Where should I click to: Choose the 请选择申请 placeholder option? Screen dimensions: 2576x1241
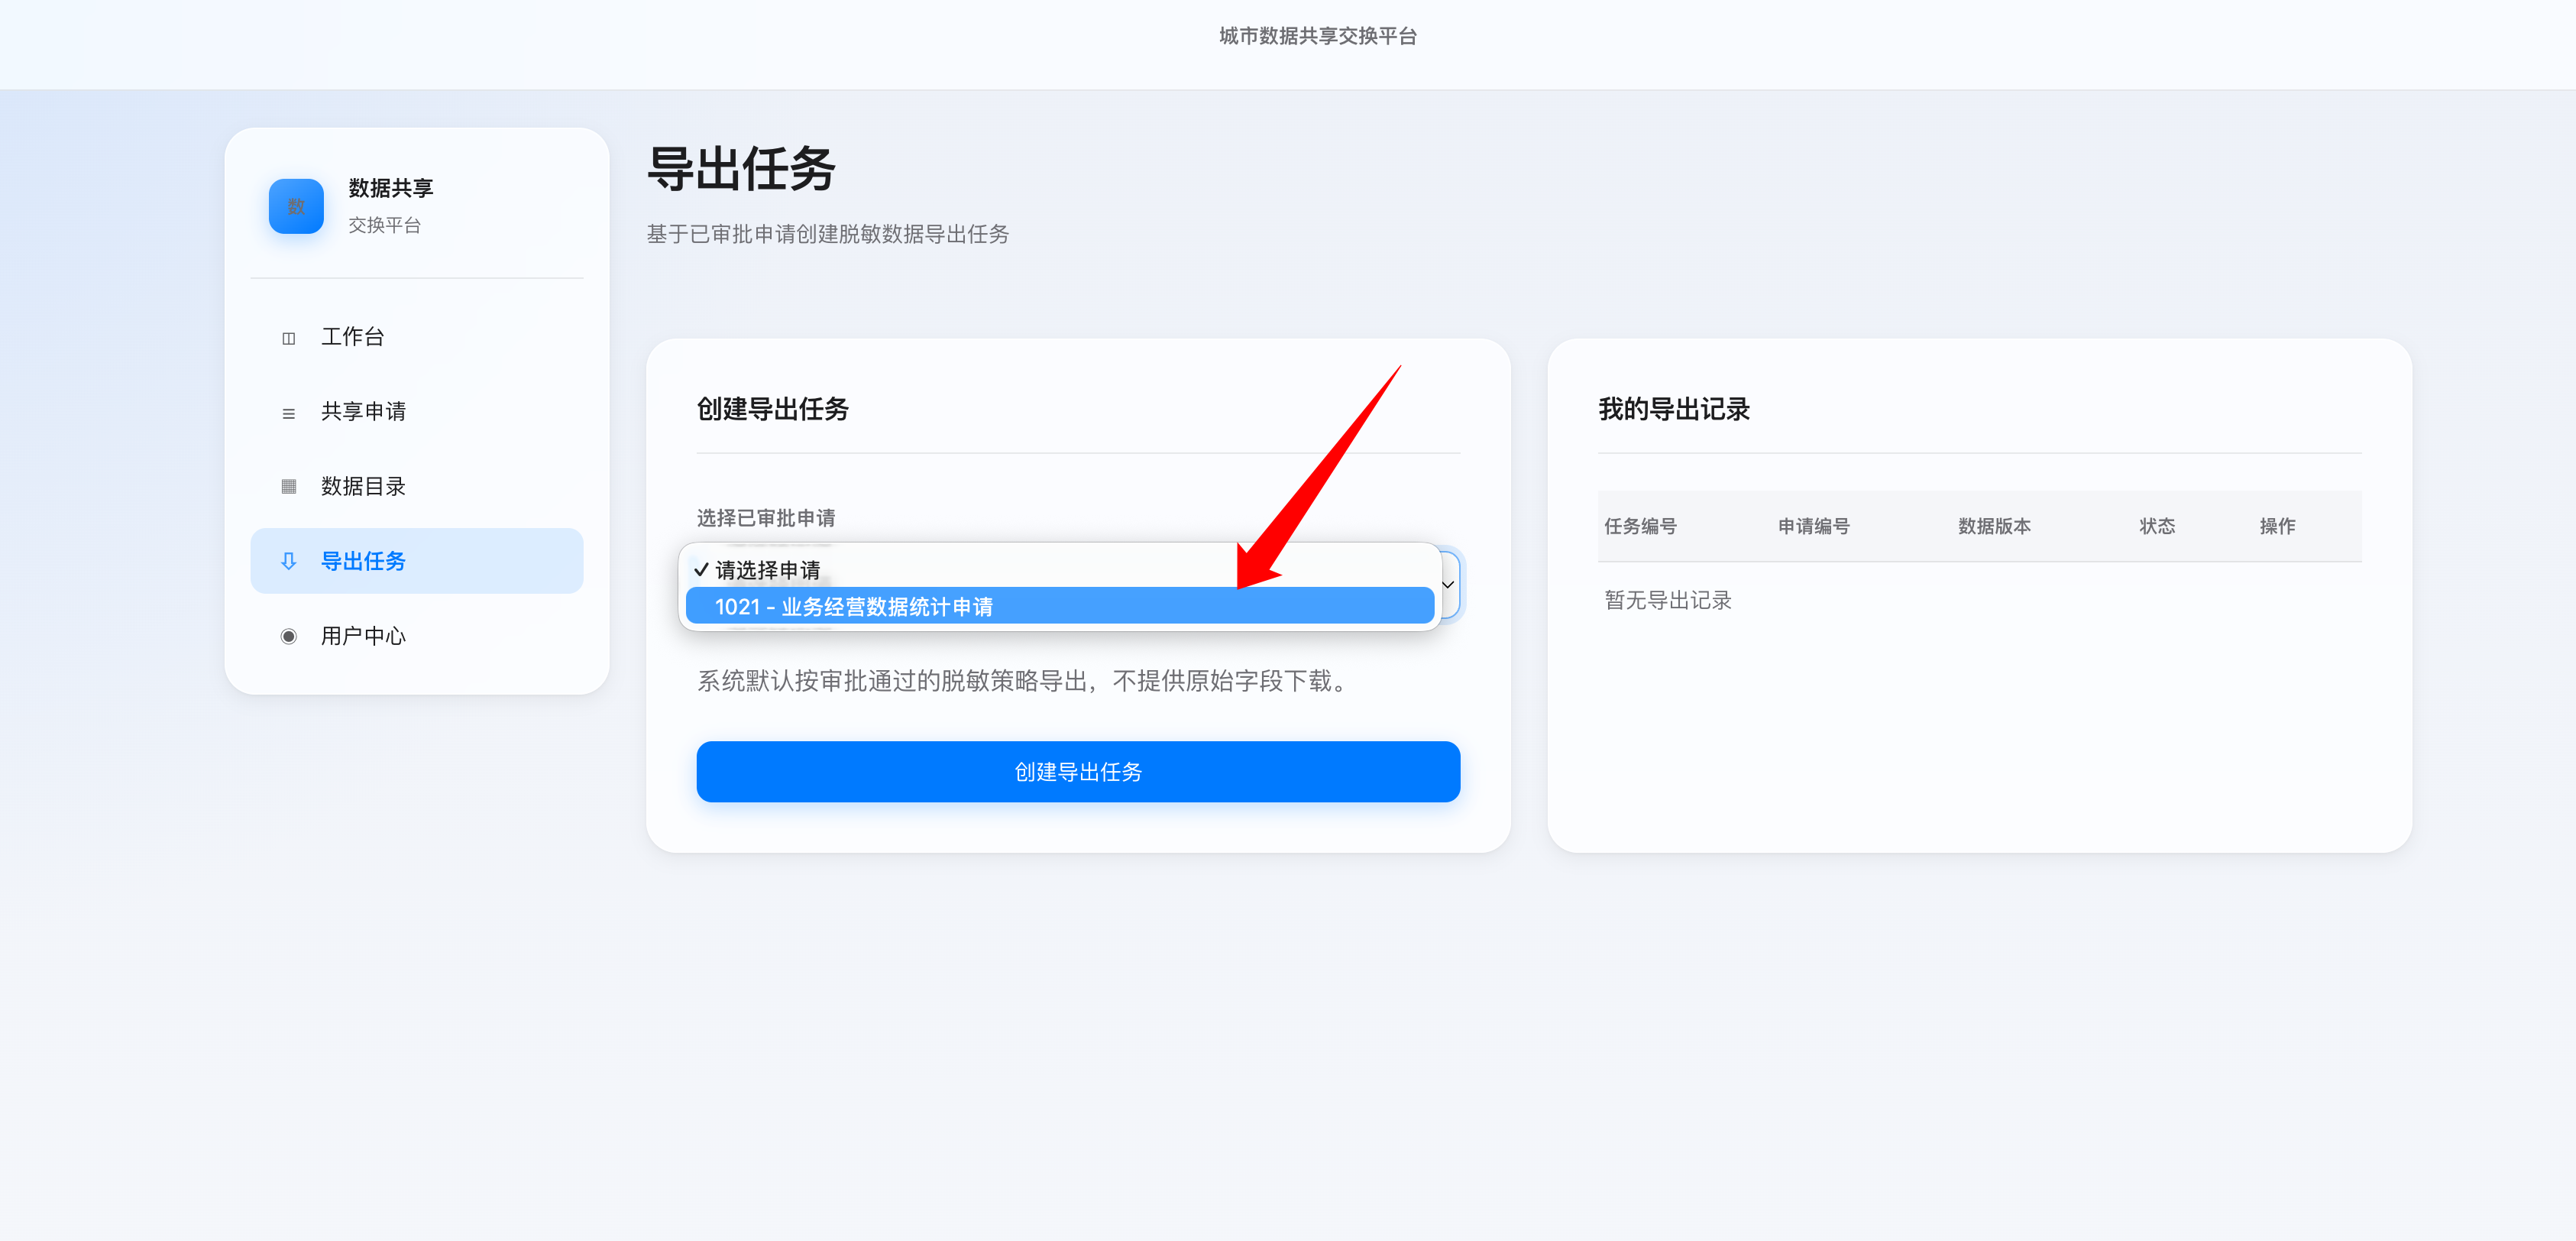(1060, 570)
